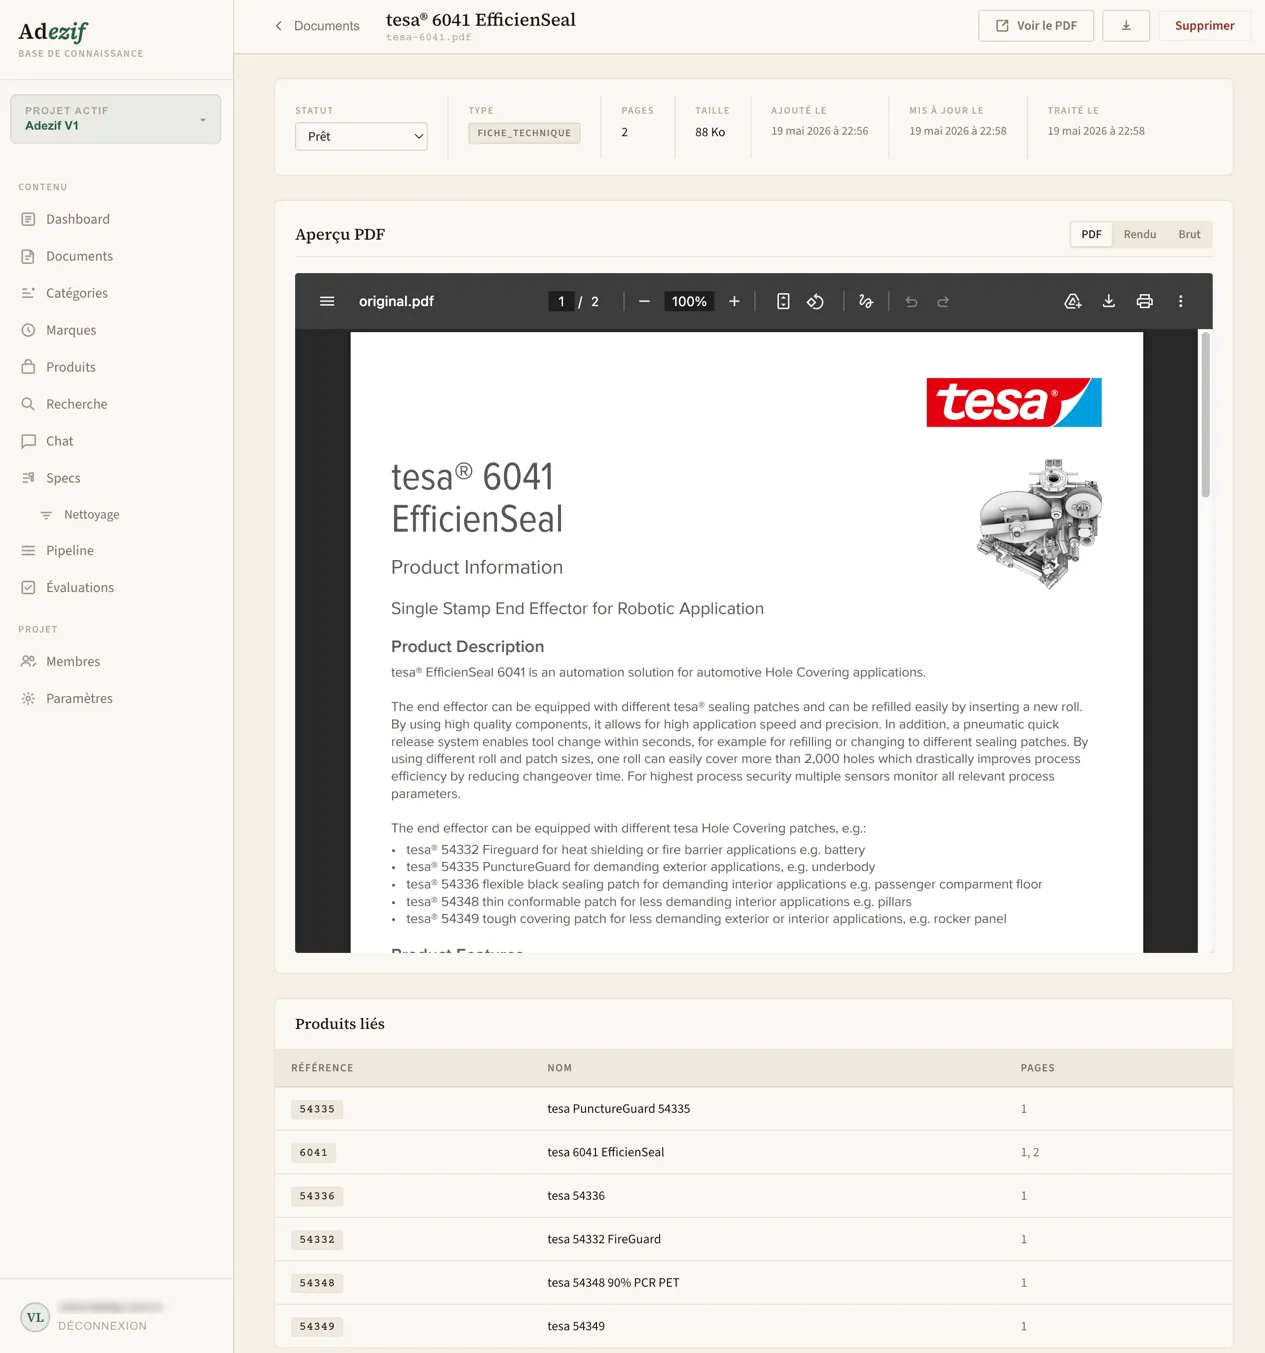Open the PDF viewer more actions menu

click(1181, 301)
